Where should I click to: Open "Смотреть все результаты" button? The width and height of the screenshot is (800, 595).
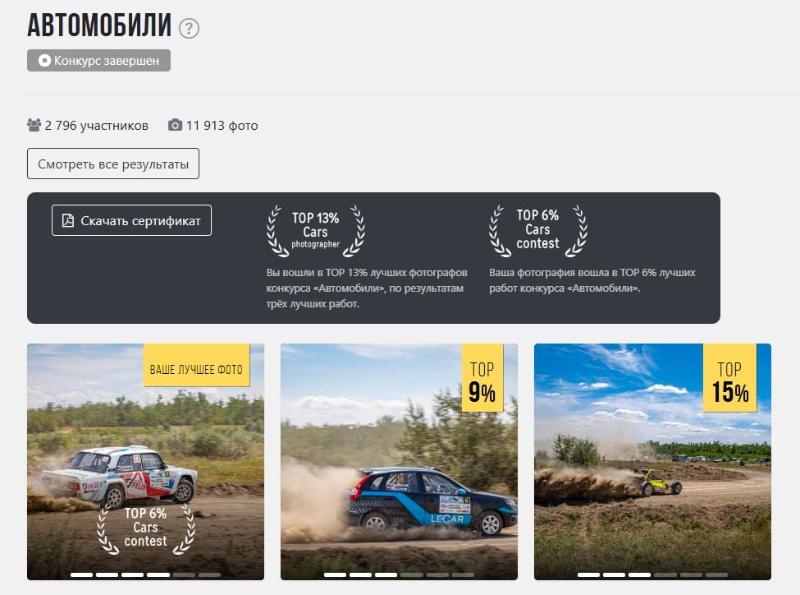113,164
